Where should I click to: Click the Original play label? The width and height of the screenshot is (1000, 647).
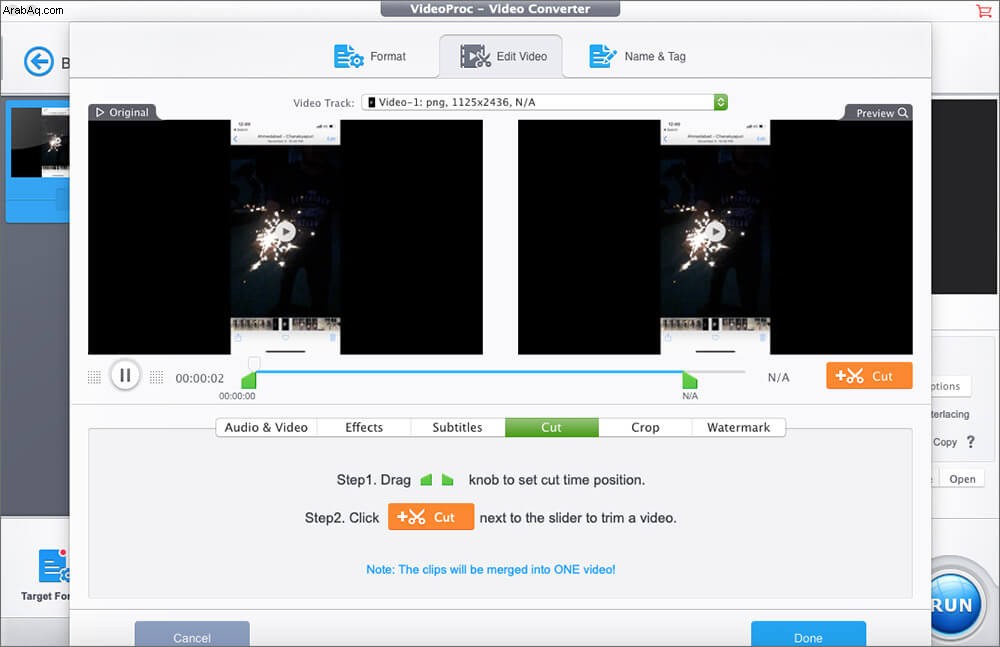click(x=122, y=112)
